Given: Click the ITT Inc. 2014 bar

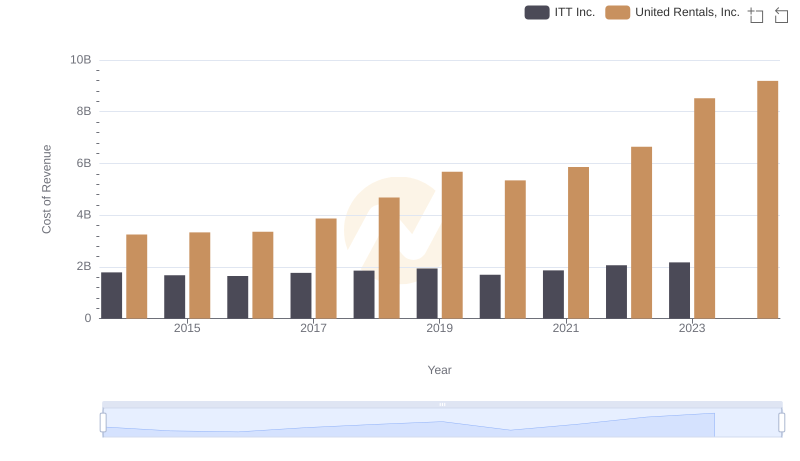Looking at the screenshot, I should pos(111,295).
